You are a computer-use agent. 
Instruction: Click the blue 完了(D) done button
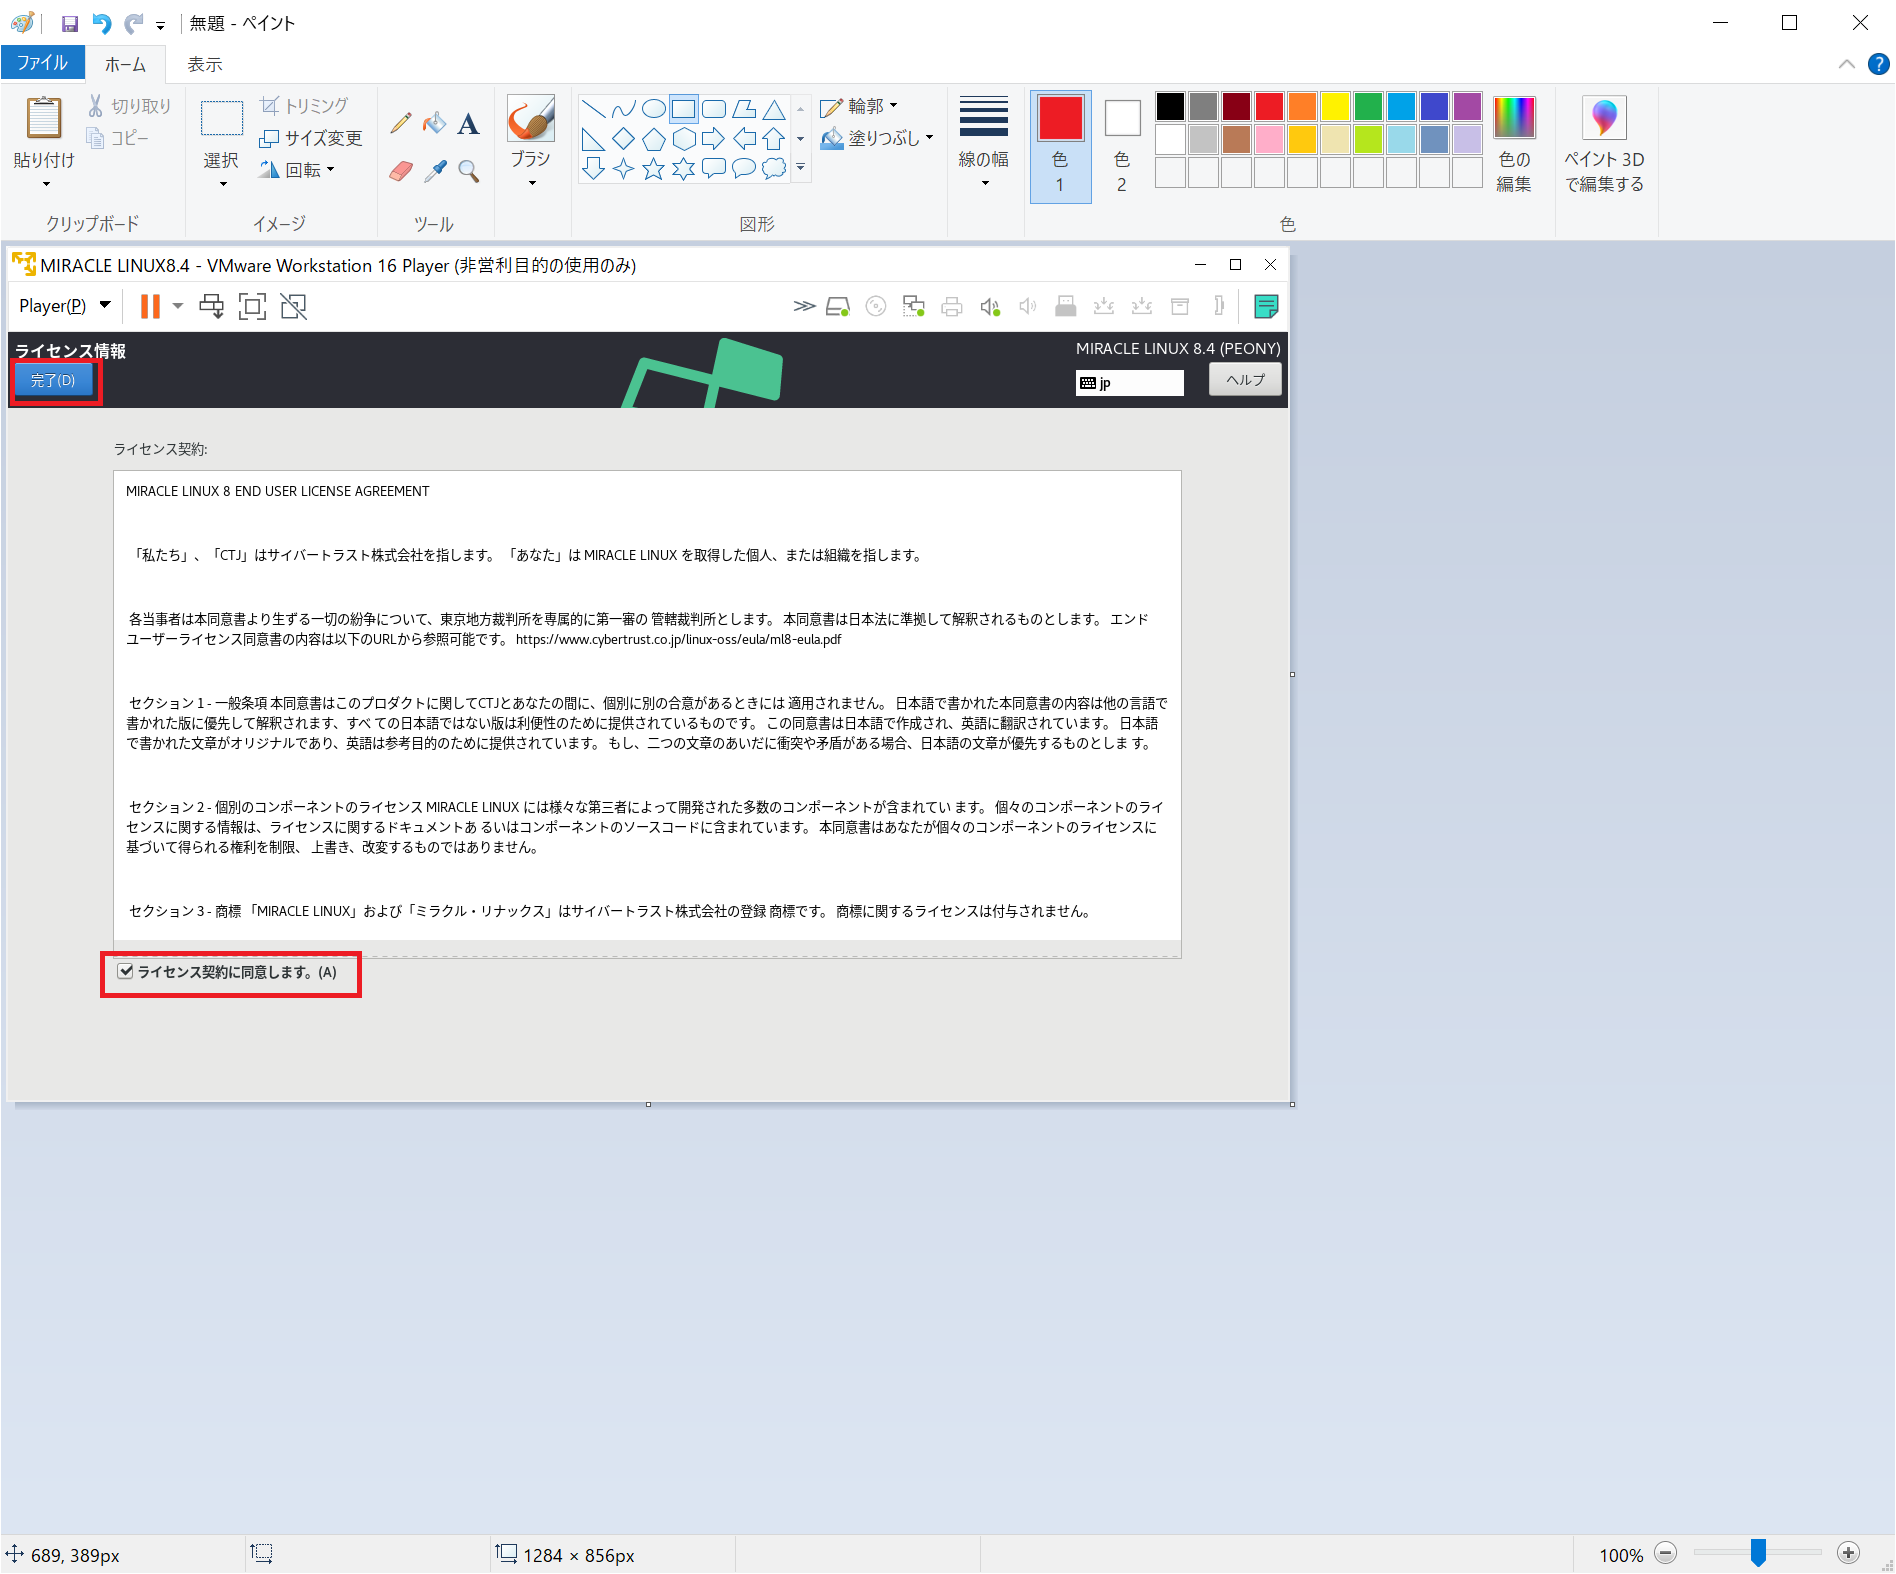tap(53, 380)
